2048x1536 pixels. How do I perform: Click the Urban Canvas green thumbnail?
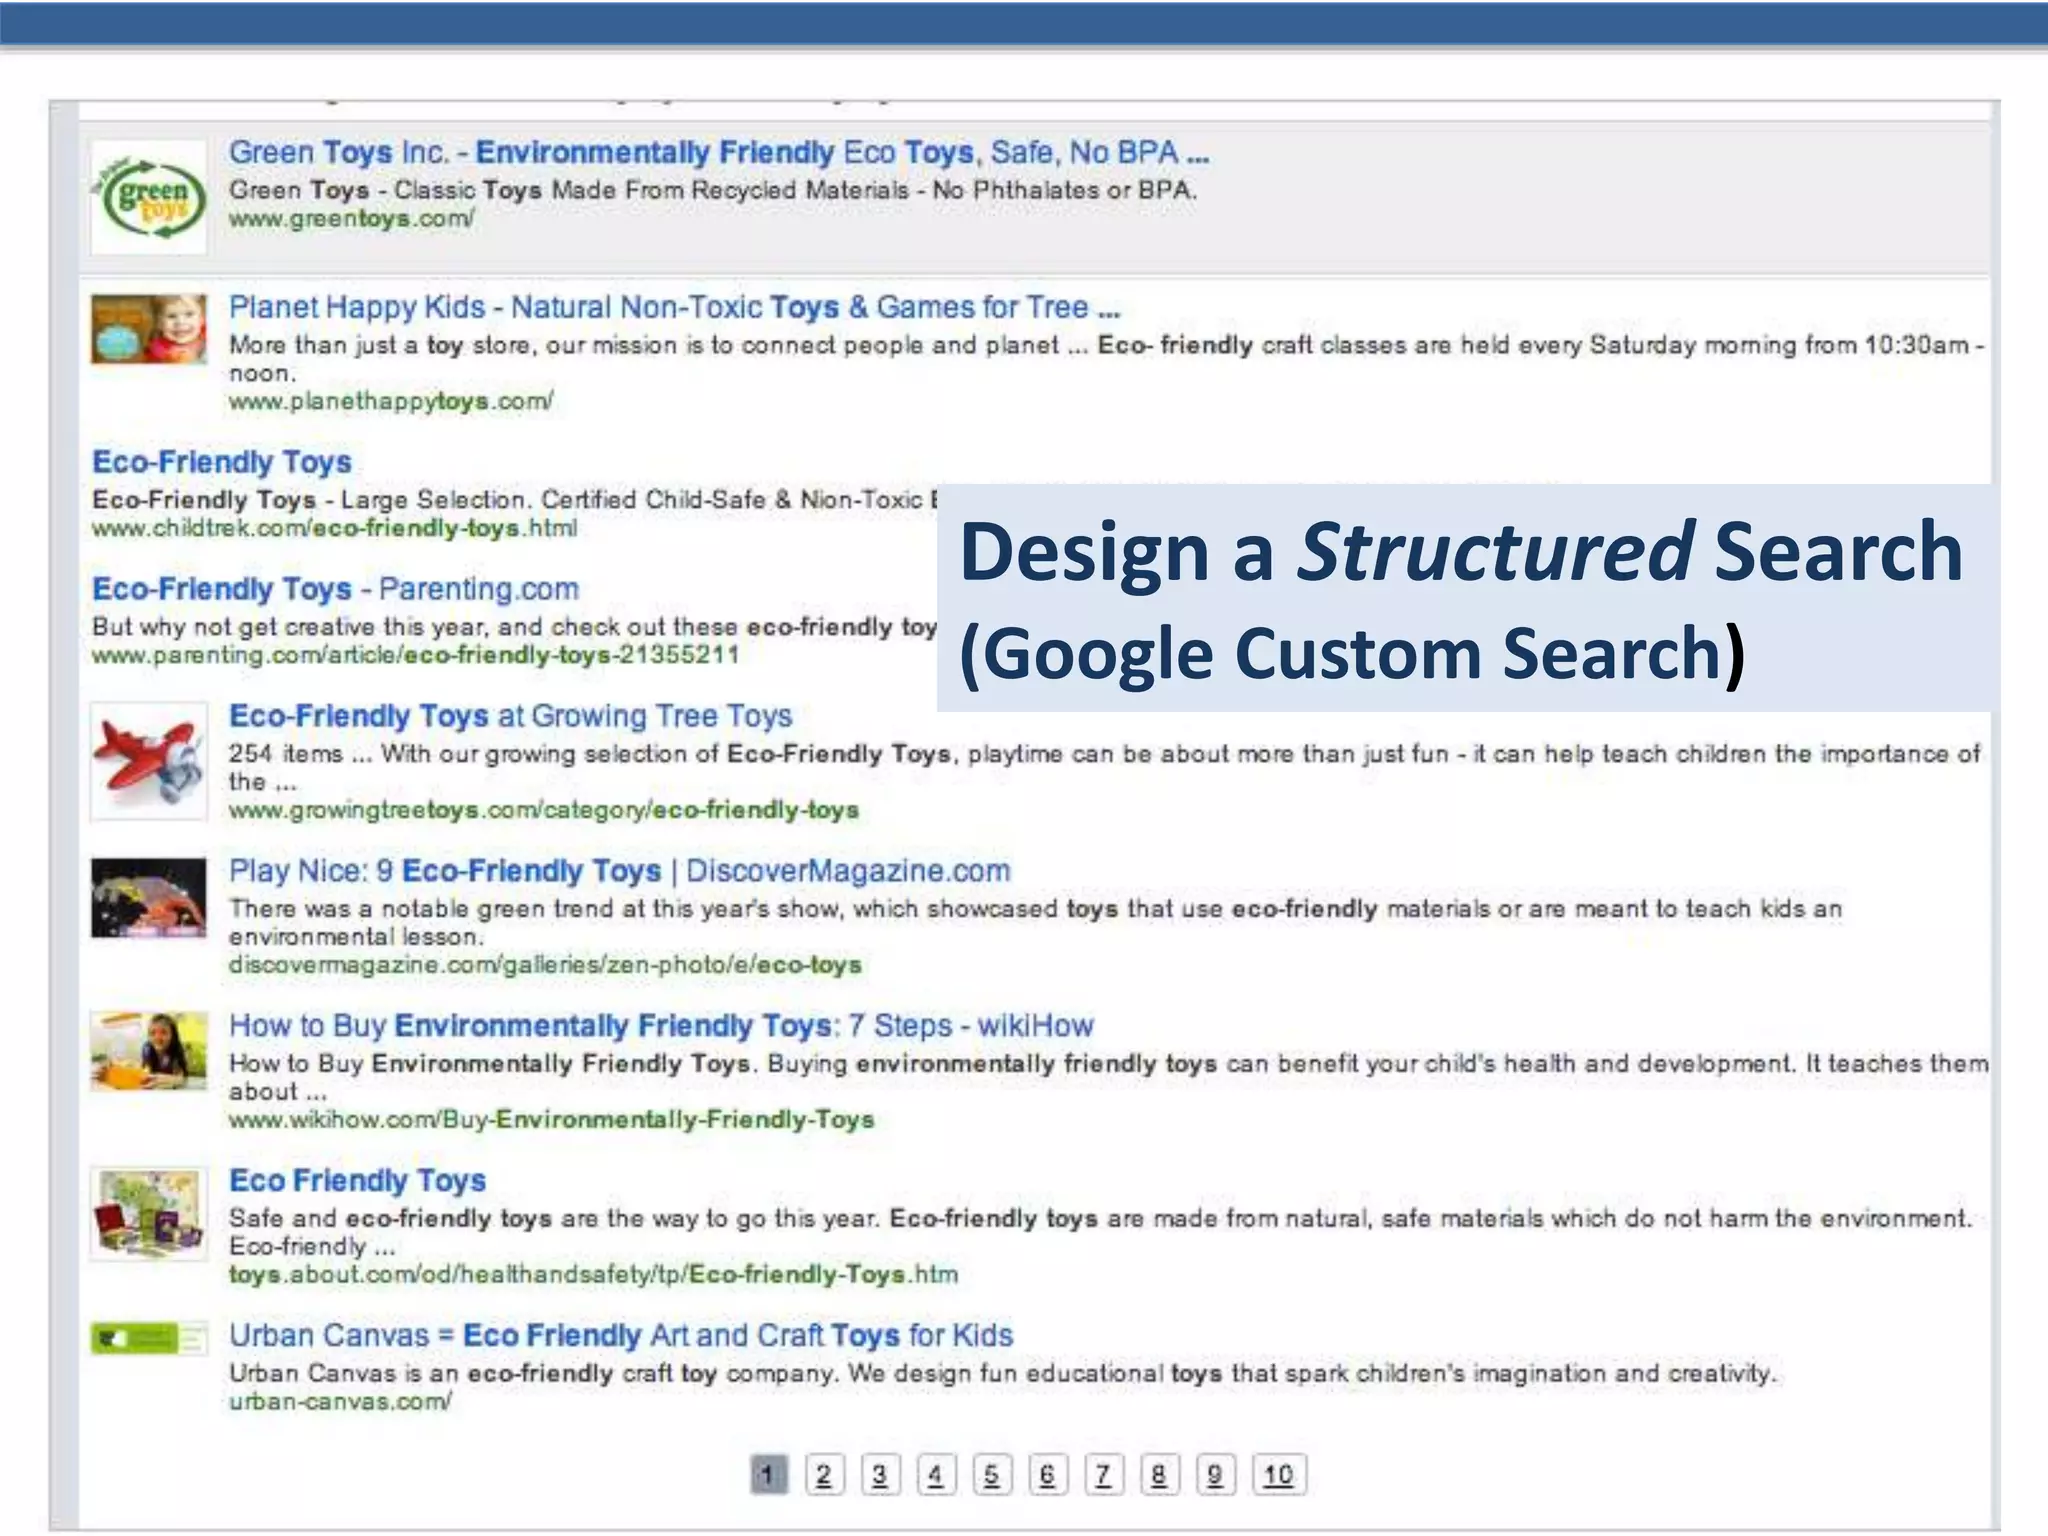click(x=149, y=1338)
